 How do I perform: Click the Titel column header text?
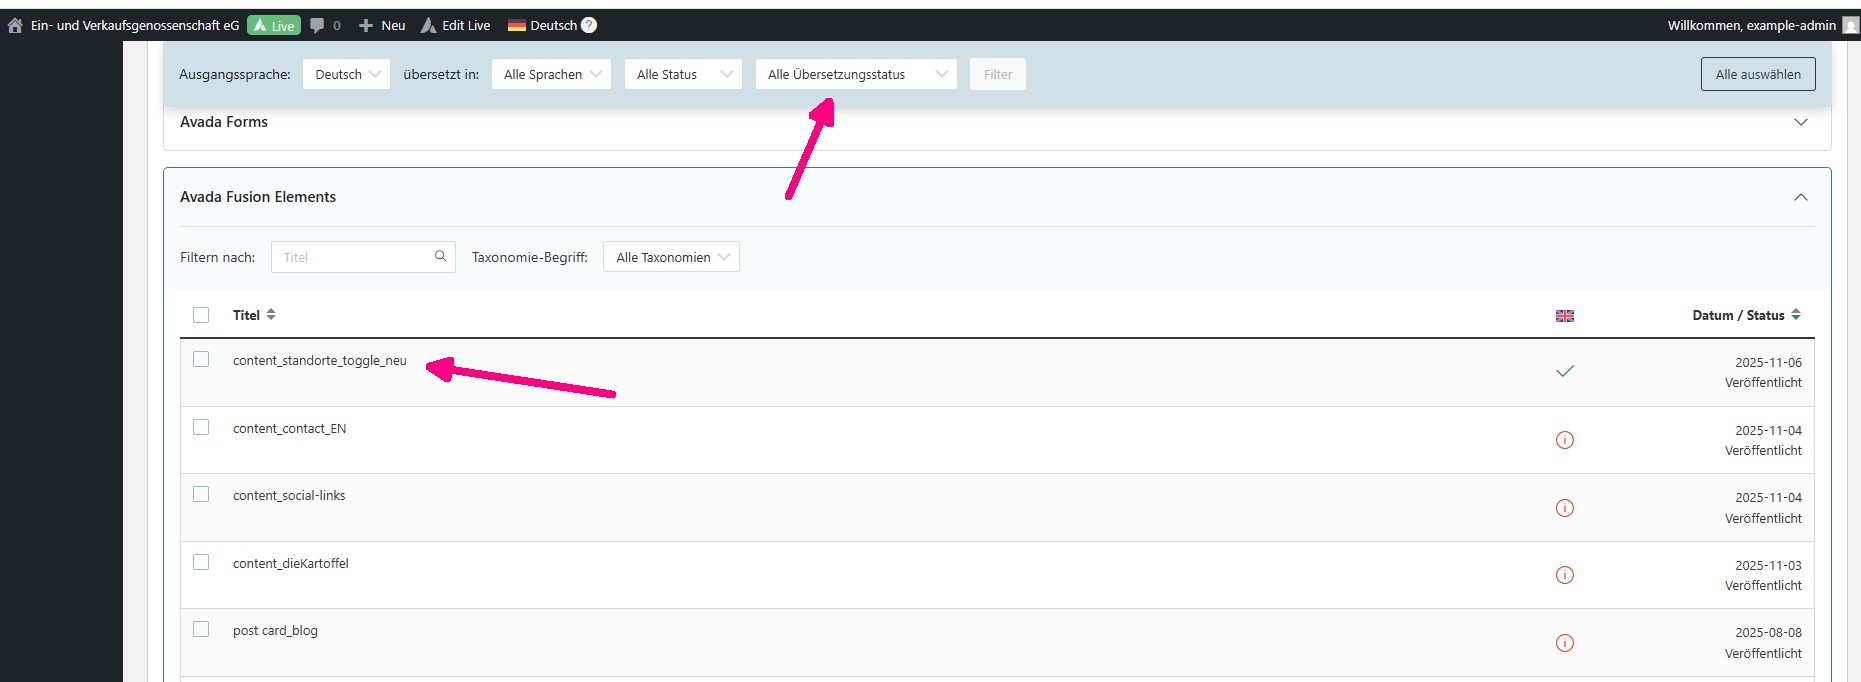click(246, 315)
